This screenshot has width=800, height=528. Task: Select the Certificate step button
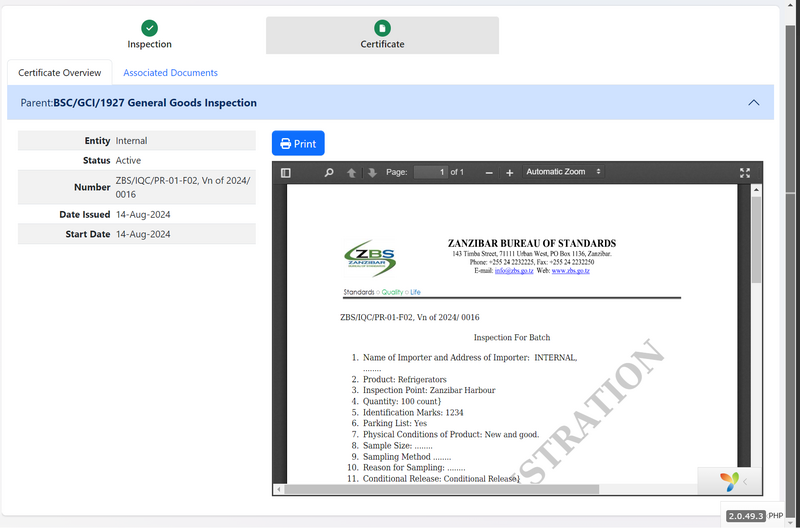click(x=382, y=35)
